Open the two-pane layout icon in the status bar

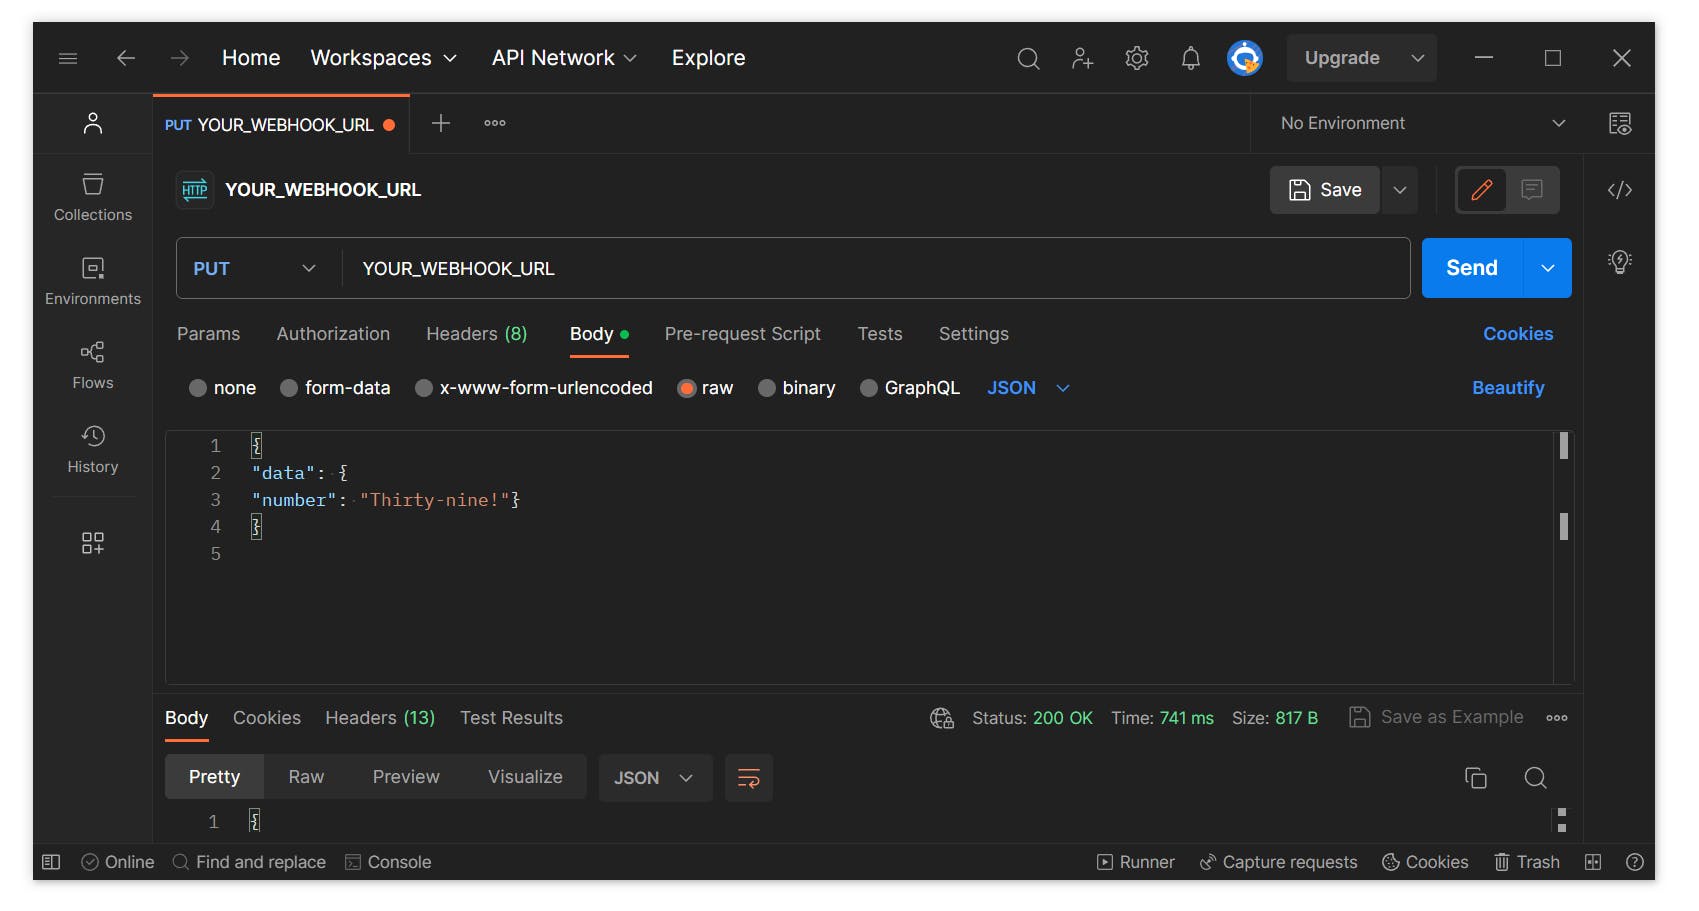1593,862
